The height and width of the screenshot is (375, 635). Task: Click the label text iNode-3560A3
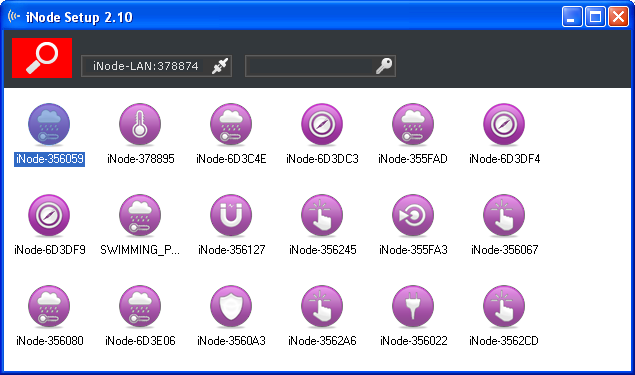point(231,341)
